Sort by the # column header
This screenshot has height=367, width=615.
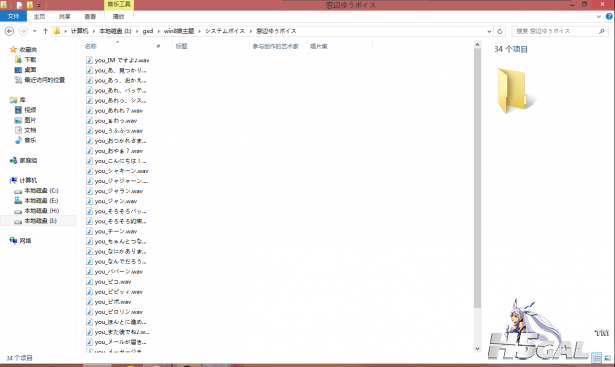pos(158,46)
